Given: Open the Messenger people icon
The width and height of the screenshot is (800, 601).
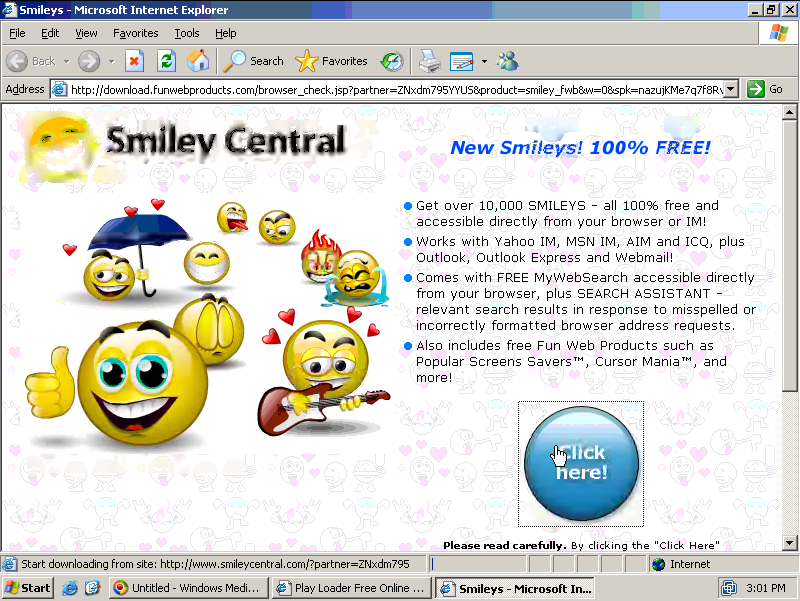Looking at the screenshot, I should 507,61.
